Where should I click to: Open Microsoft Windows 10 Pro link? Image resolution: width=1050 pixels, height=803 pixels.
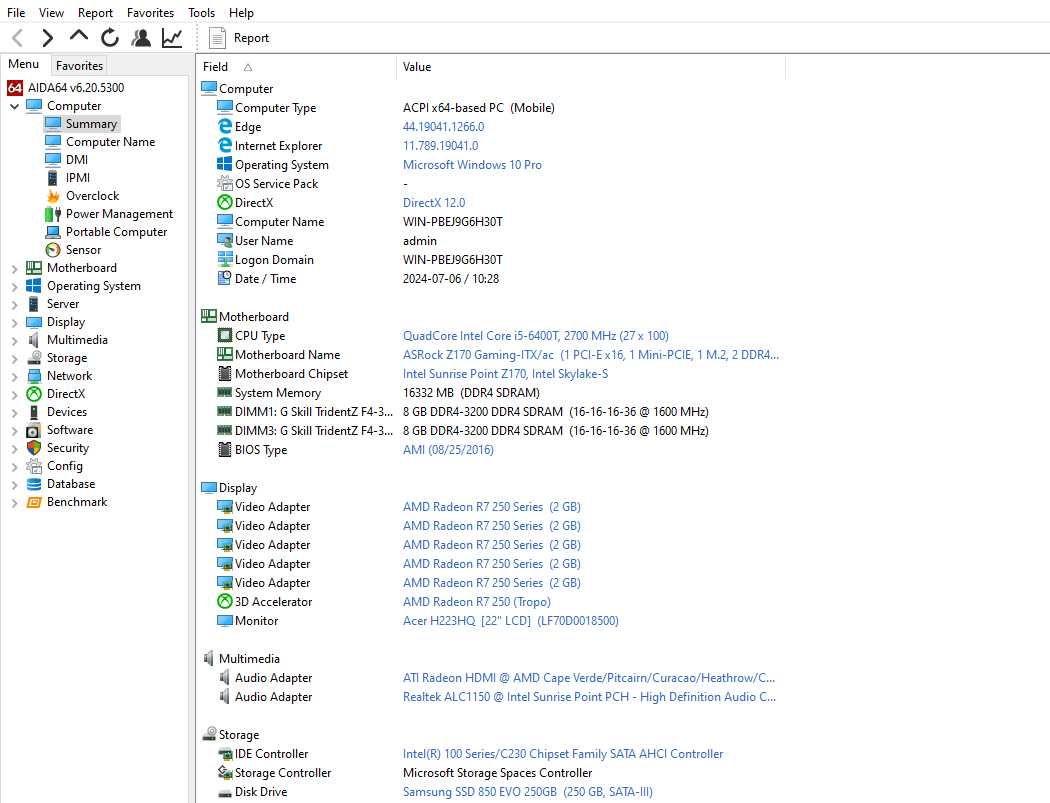[x=472, y=165]
